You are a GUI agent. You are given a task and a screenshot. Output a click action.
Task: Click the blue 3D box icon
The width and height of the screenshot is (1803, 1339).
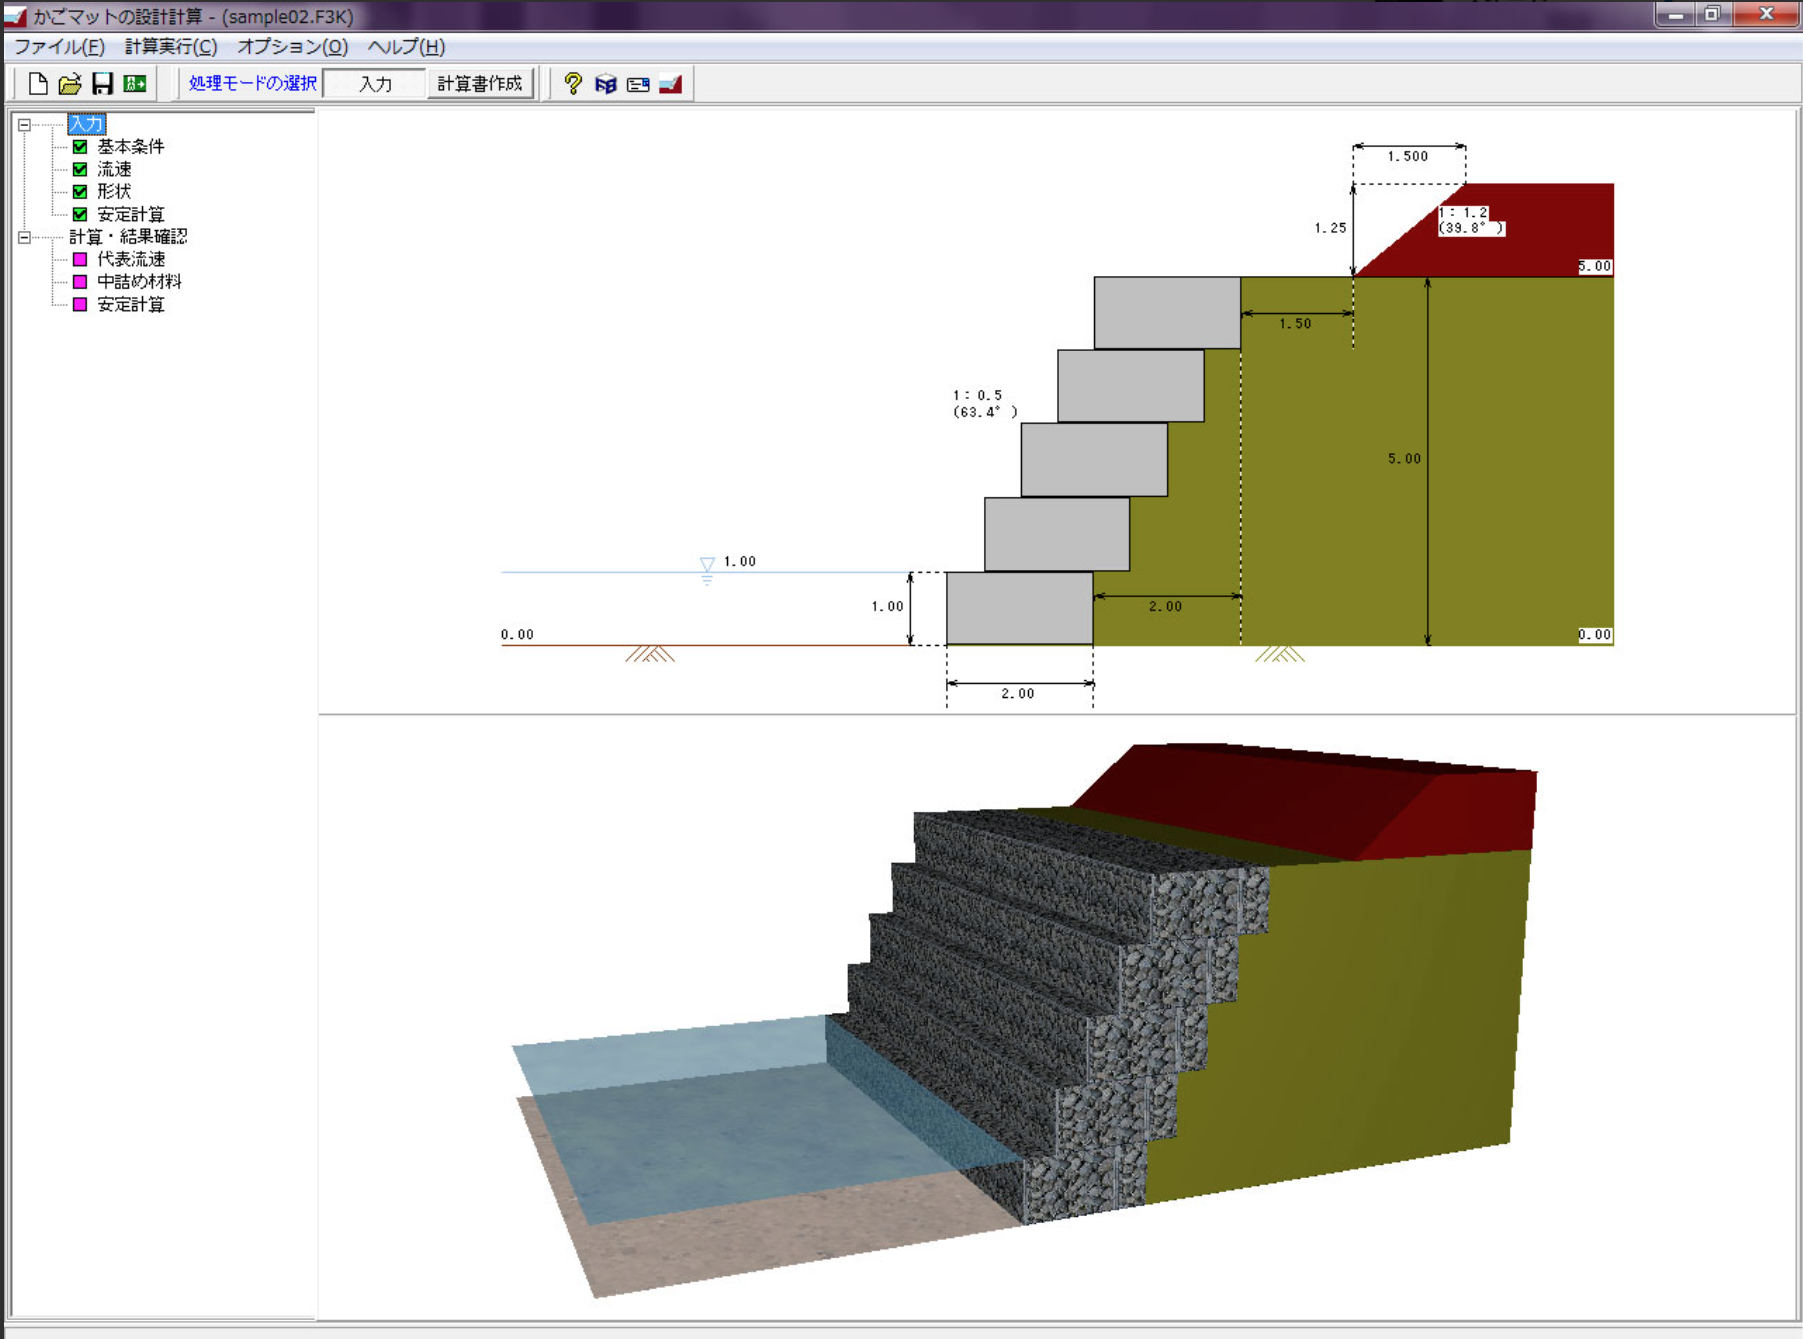pos(605,84)
